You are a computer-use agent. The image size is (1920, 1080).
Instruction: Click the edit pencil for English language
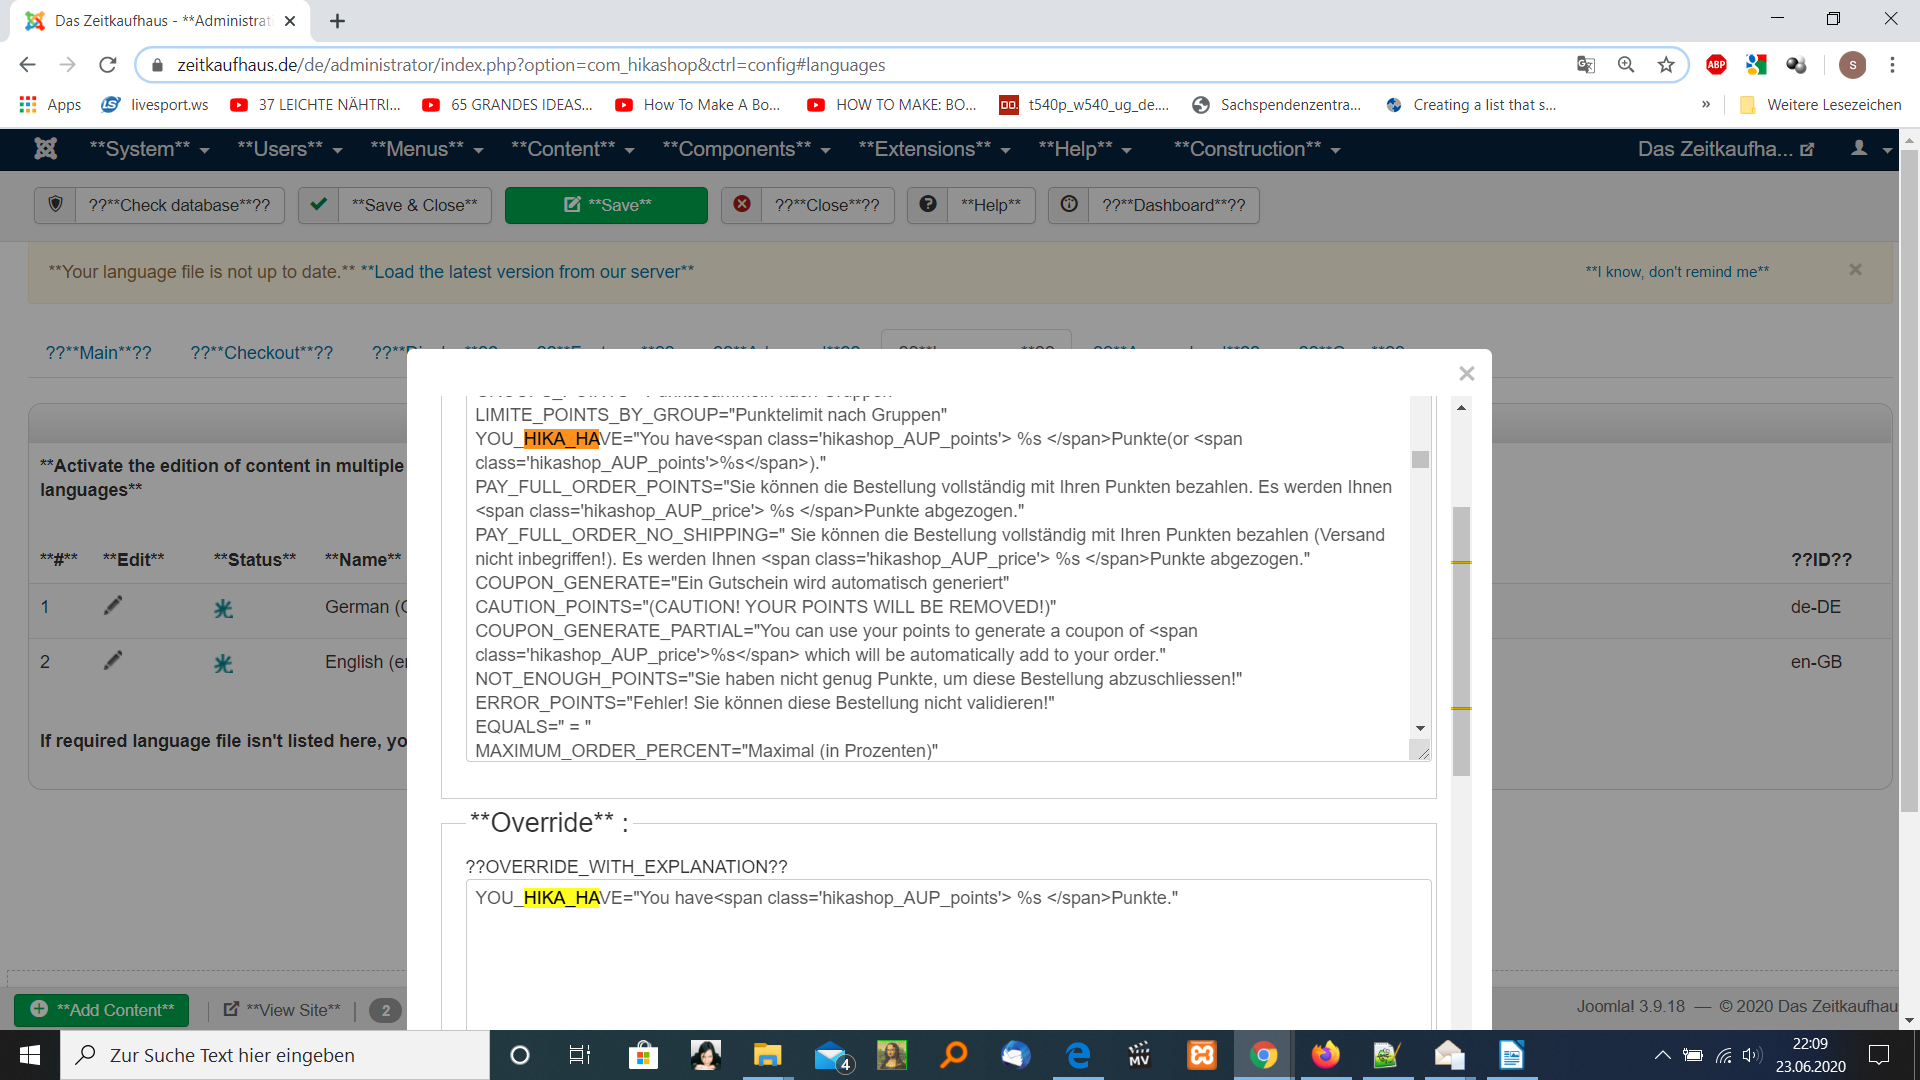click(113, 661)
